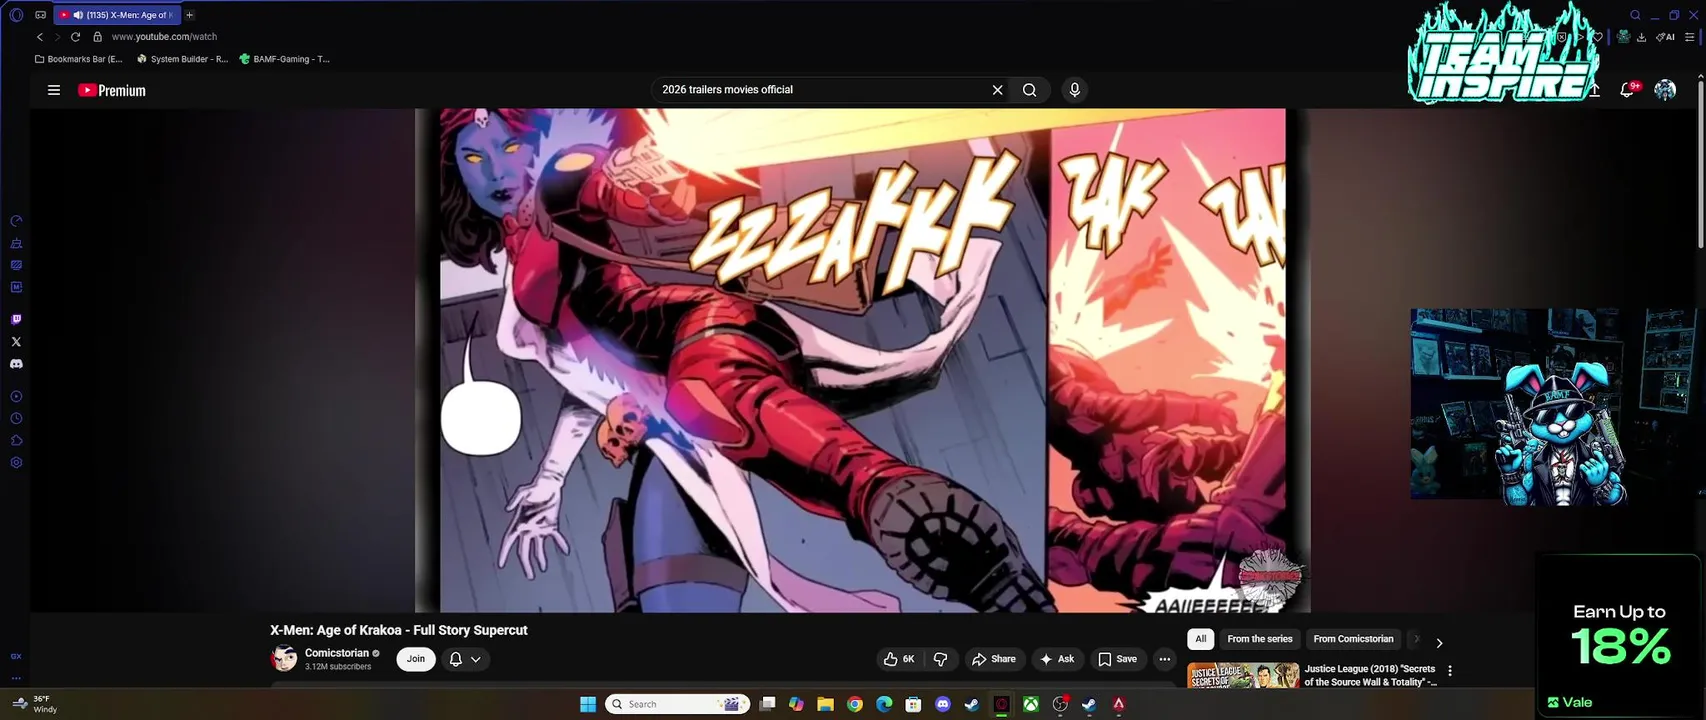1706x720 pixels.
Task: Like the video (6K)
Action: point(899,659)
